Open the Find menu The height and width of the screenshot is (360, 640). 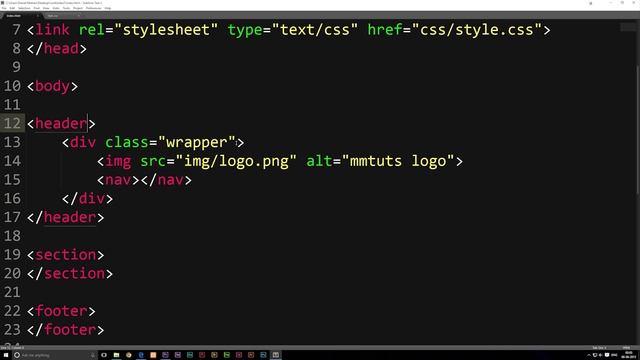37,8
